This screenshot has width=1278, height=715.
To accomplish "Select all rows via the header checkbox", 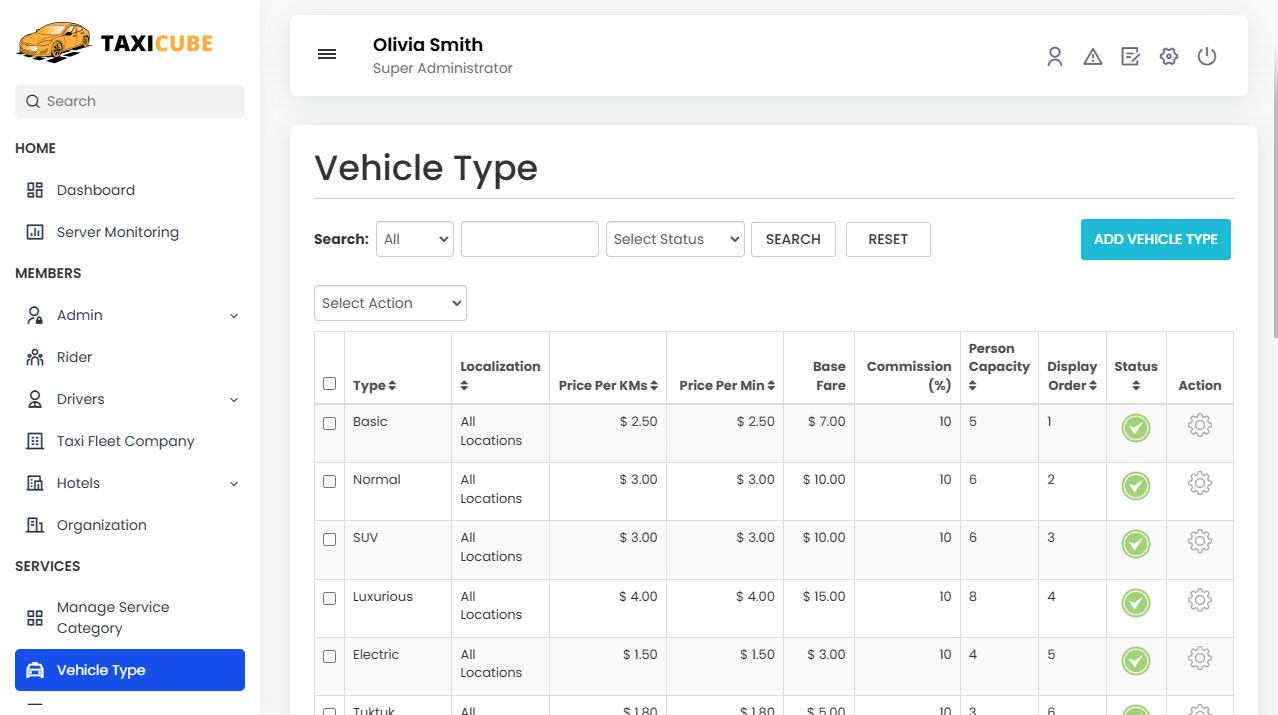I will coord(329,383).
